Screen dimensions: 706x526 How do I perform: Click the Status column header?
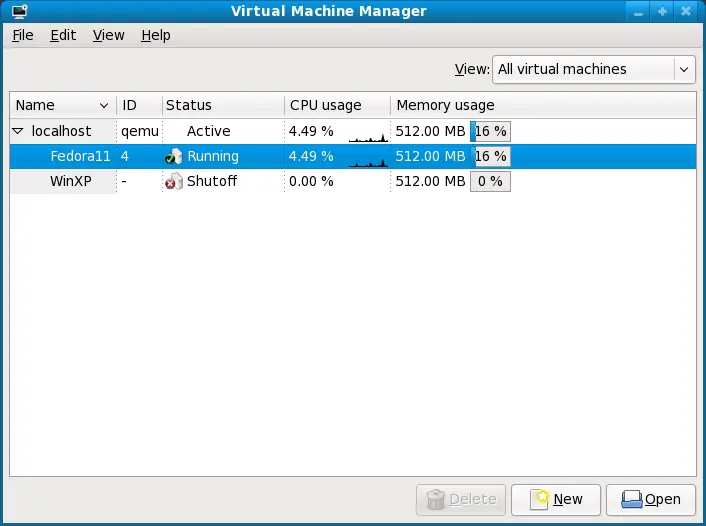[x=189, y=105]
